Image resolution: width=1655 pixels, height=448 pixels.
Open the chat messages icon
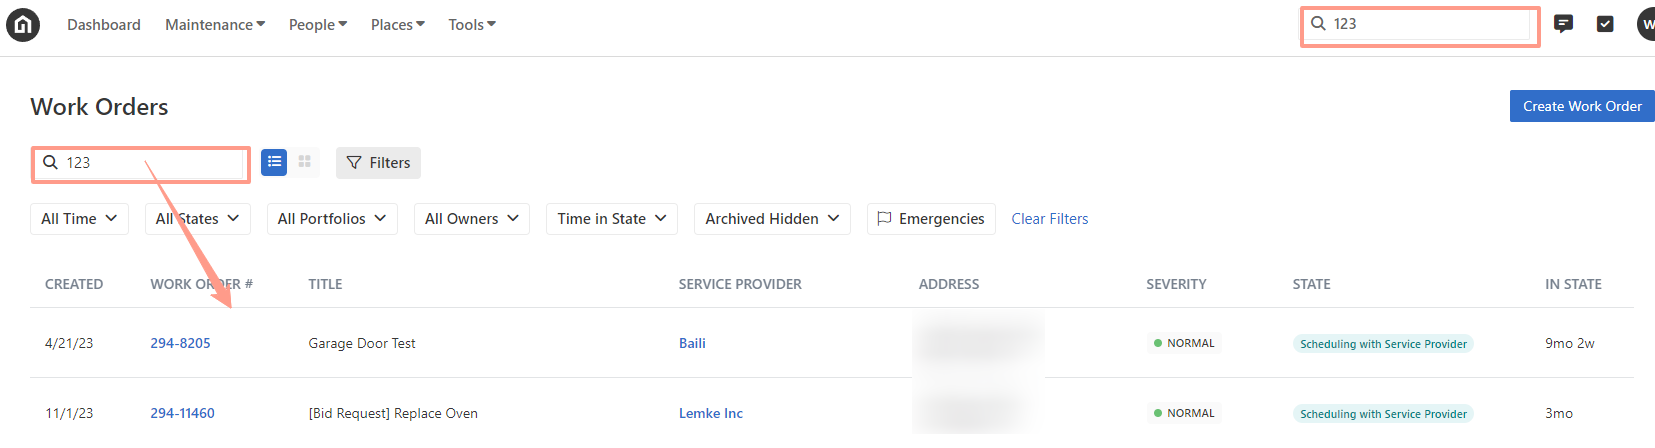(x=1563, y=24)
